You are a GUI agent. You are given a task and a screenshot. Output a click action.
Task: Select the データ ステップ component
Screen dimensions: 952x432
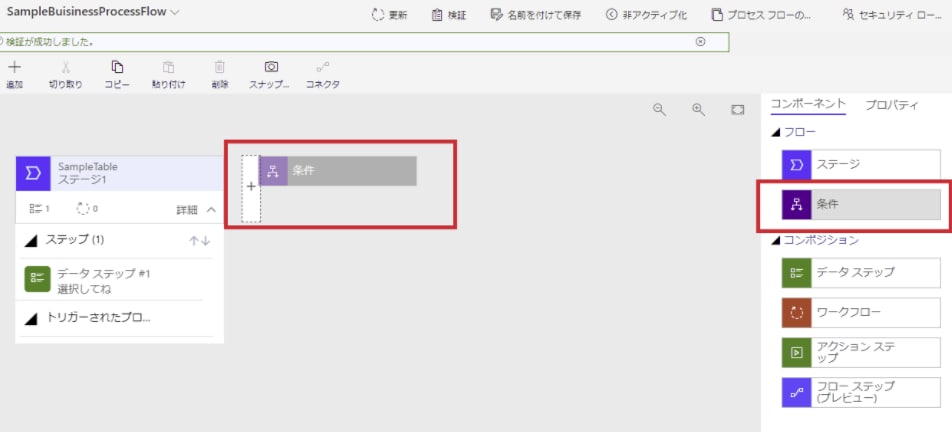(x=861, y=272)
